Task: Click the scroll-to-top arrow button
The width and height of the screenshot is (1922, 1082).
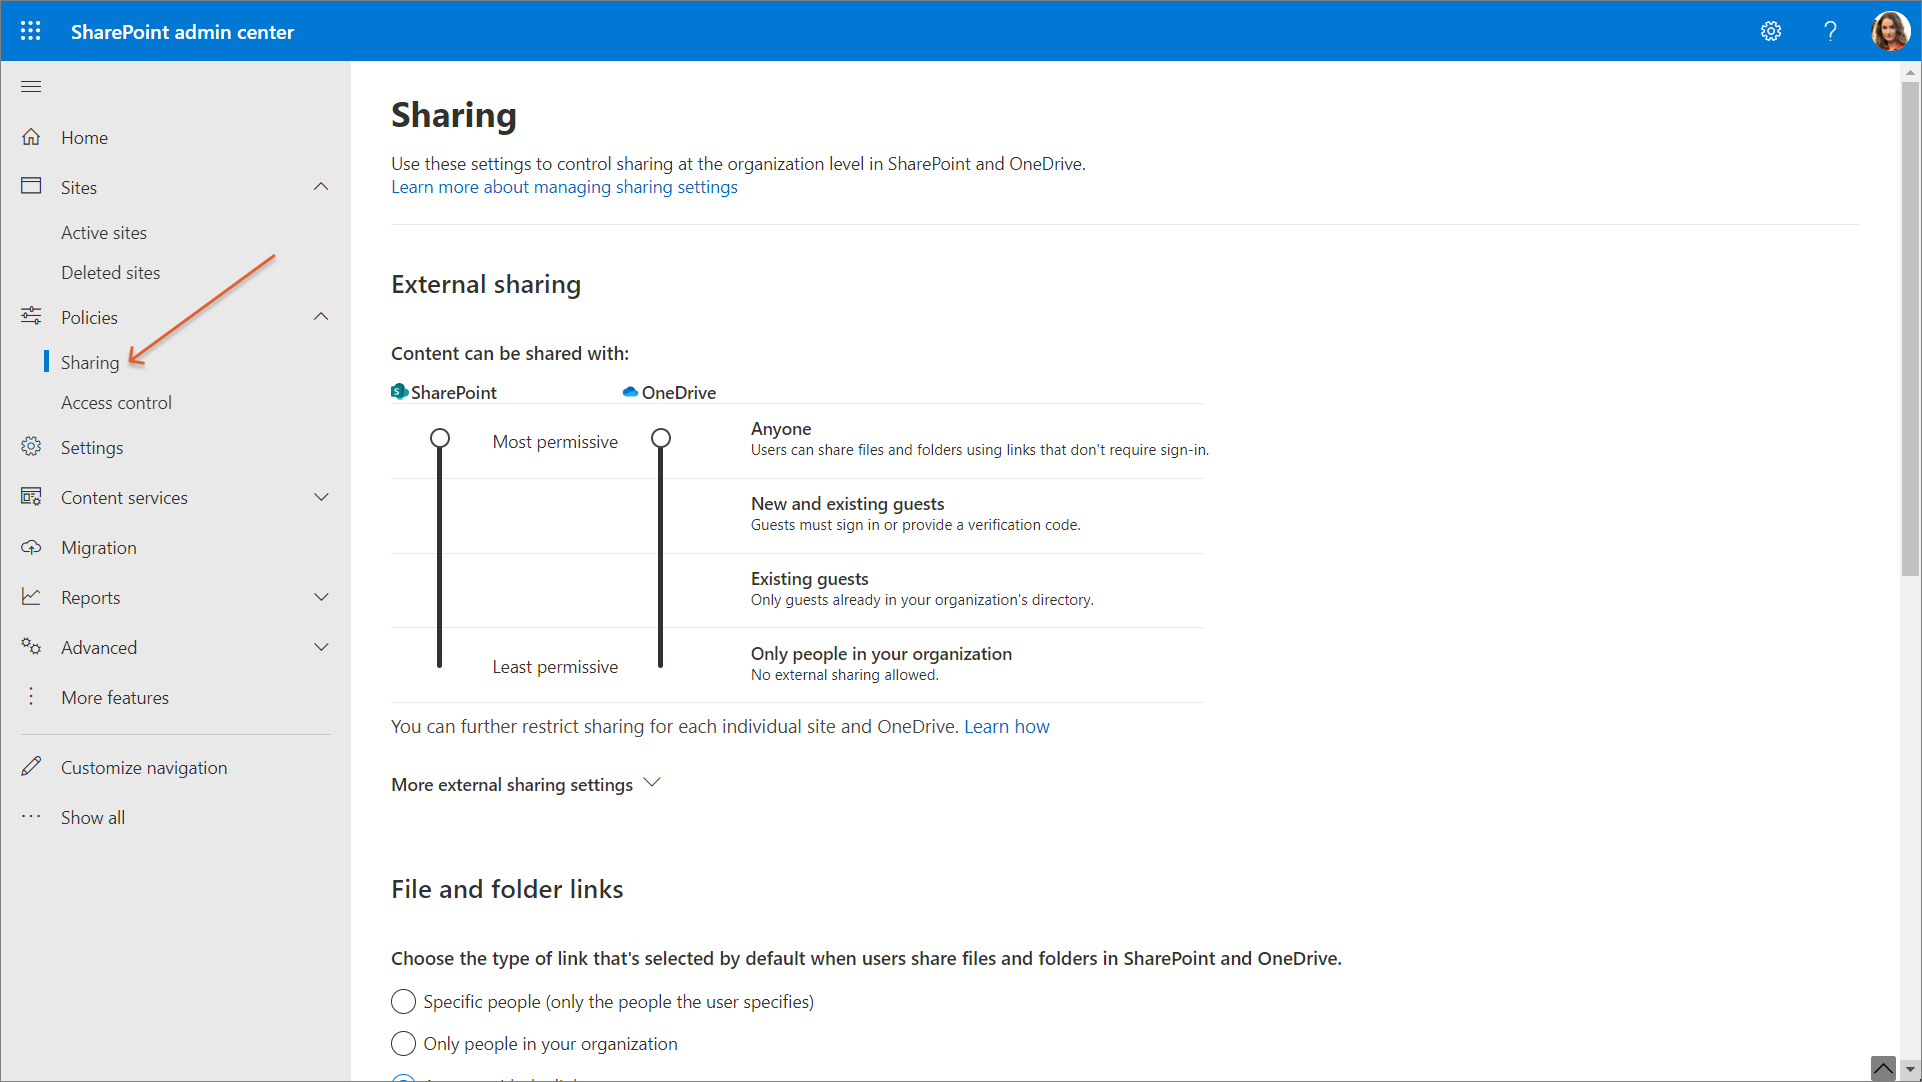Action: click(1883, 1068)
